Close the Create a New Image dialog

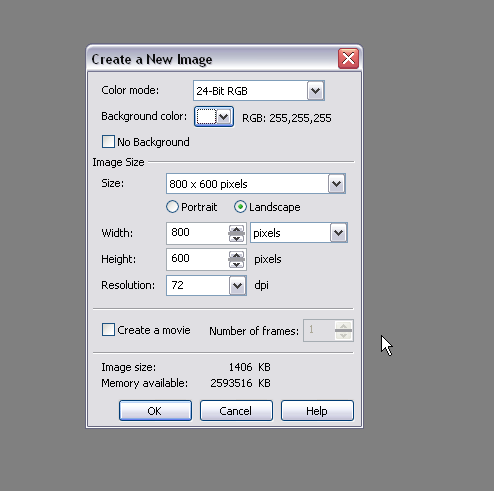click(x=348, y=59)
